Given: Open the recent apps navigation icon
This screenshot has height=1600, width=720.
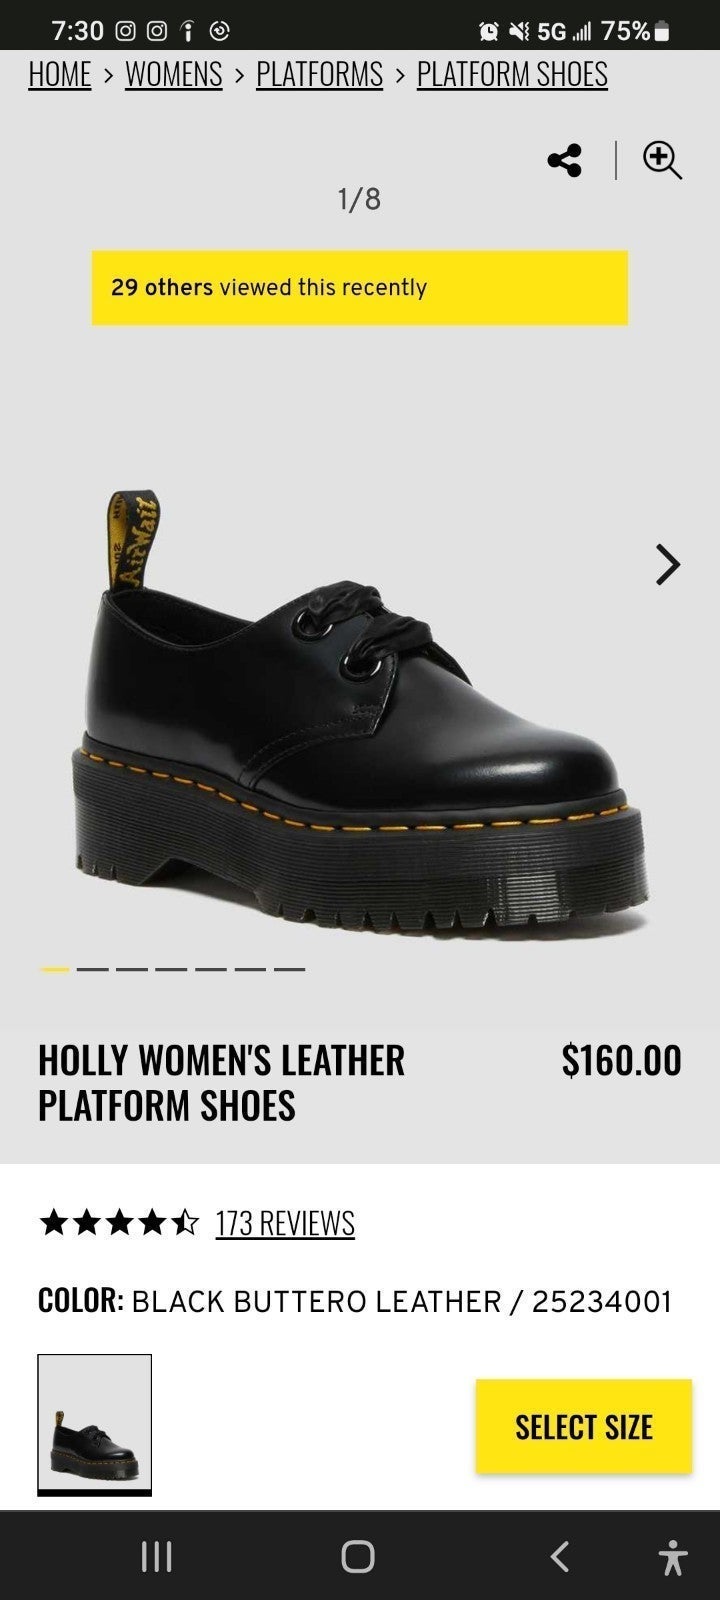Looking at the screenshot, I should [x=157, y=1556].
